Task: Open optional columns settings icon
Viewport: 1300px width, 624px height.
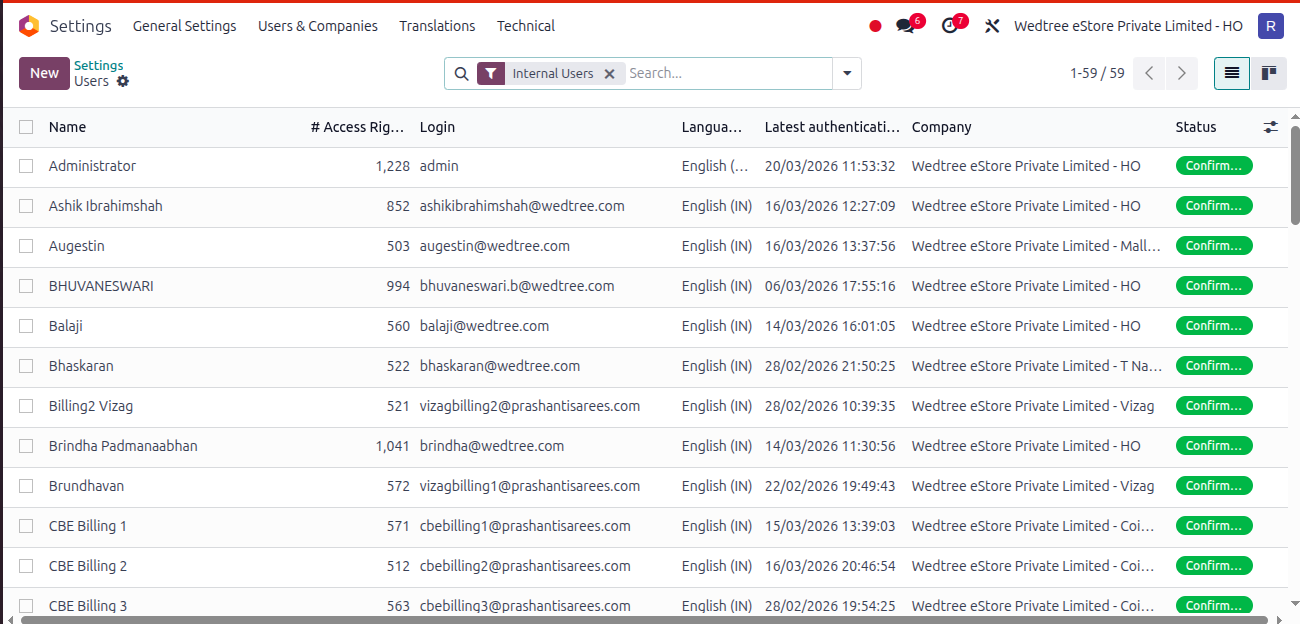Action: click(1270, 127)
